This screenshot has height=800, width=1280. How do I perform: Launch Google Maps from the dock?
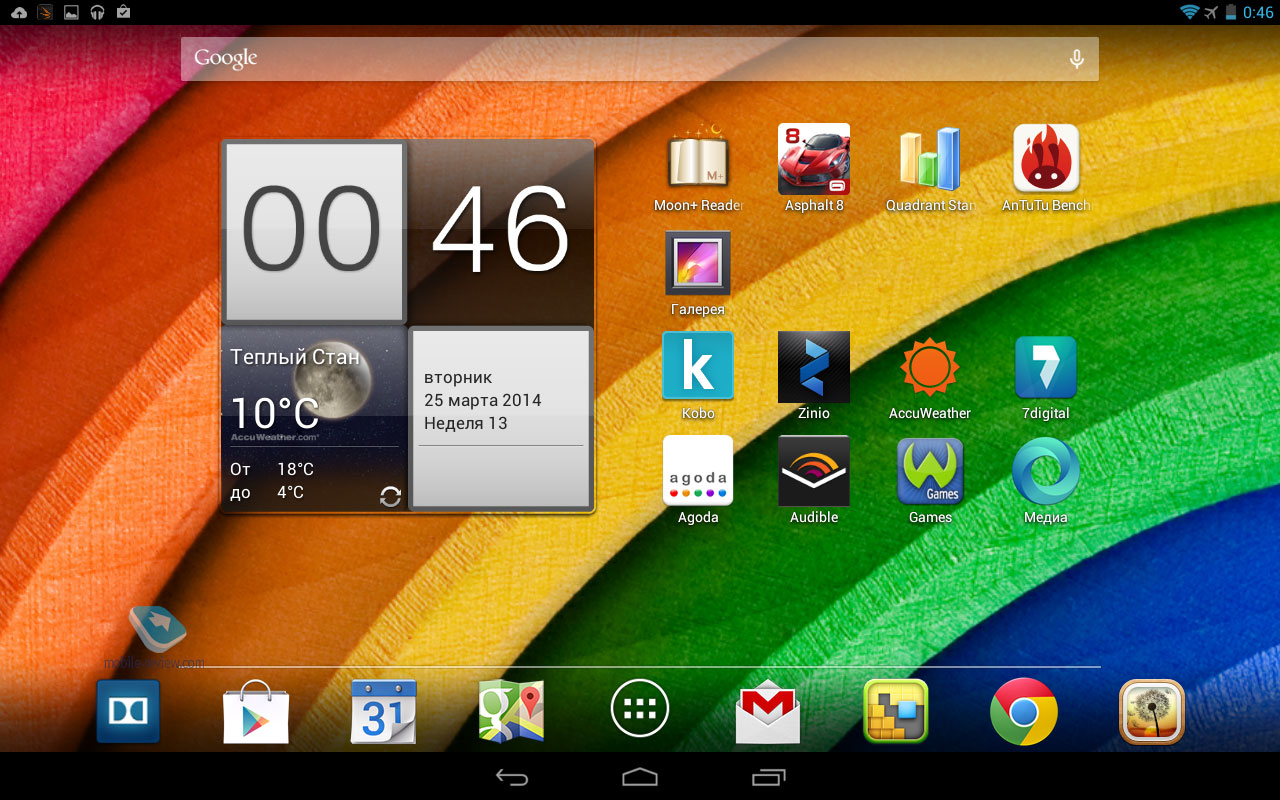[512, 711]
